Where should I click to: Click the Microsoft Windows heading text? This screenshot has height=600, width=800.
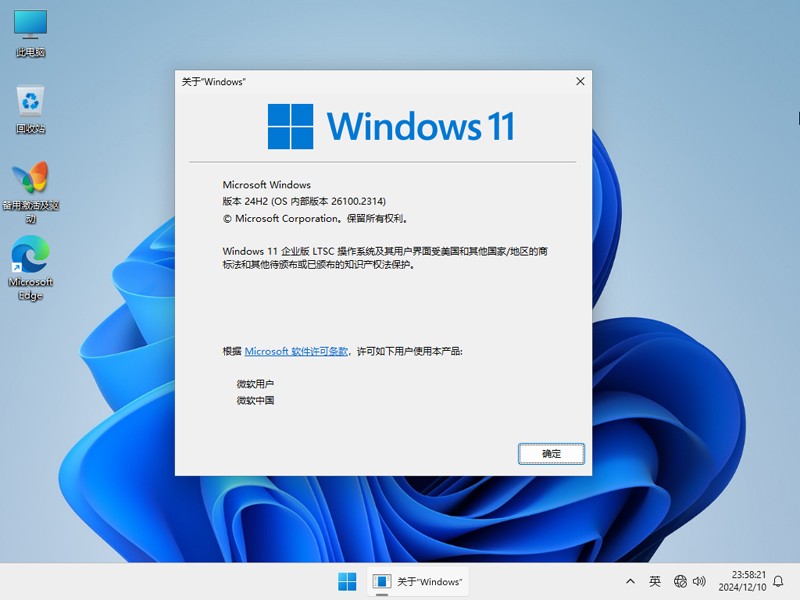point(266,185)
